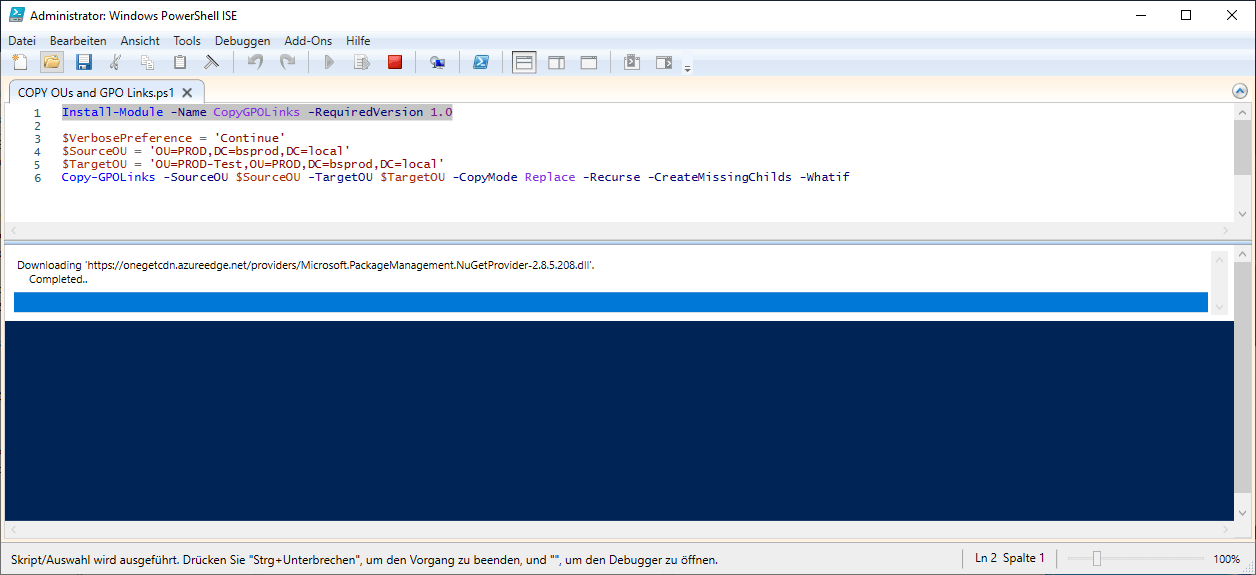This screenshot has width=1256, height=575.
Task: Click the zoom slider in the status bar
Action: coord(1097,559)
